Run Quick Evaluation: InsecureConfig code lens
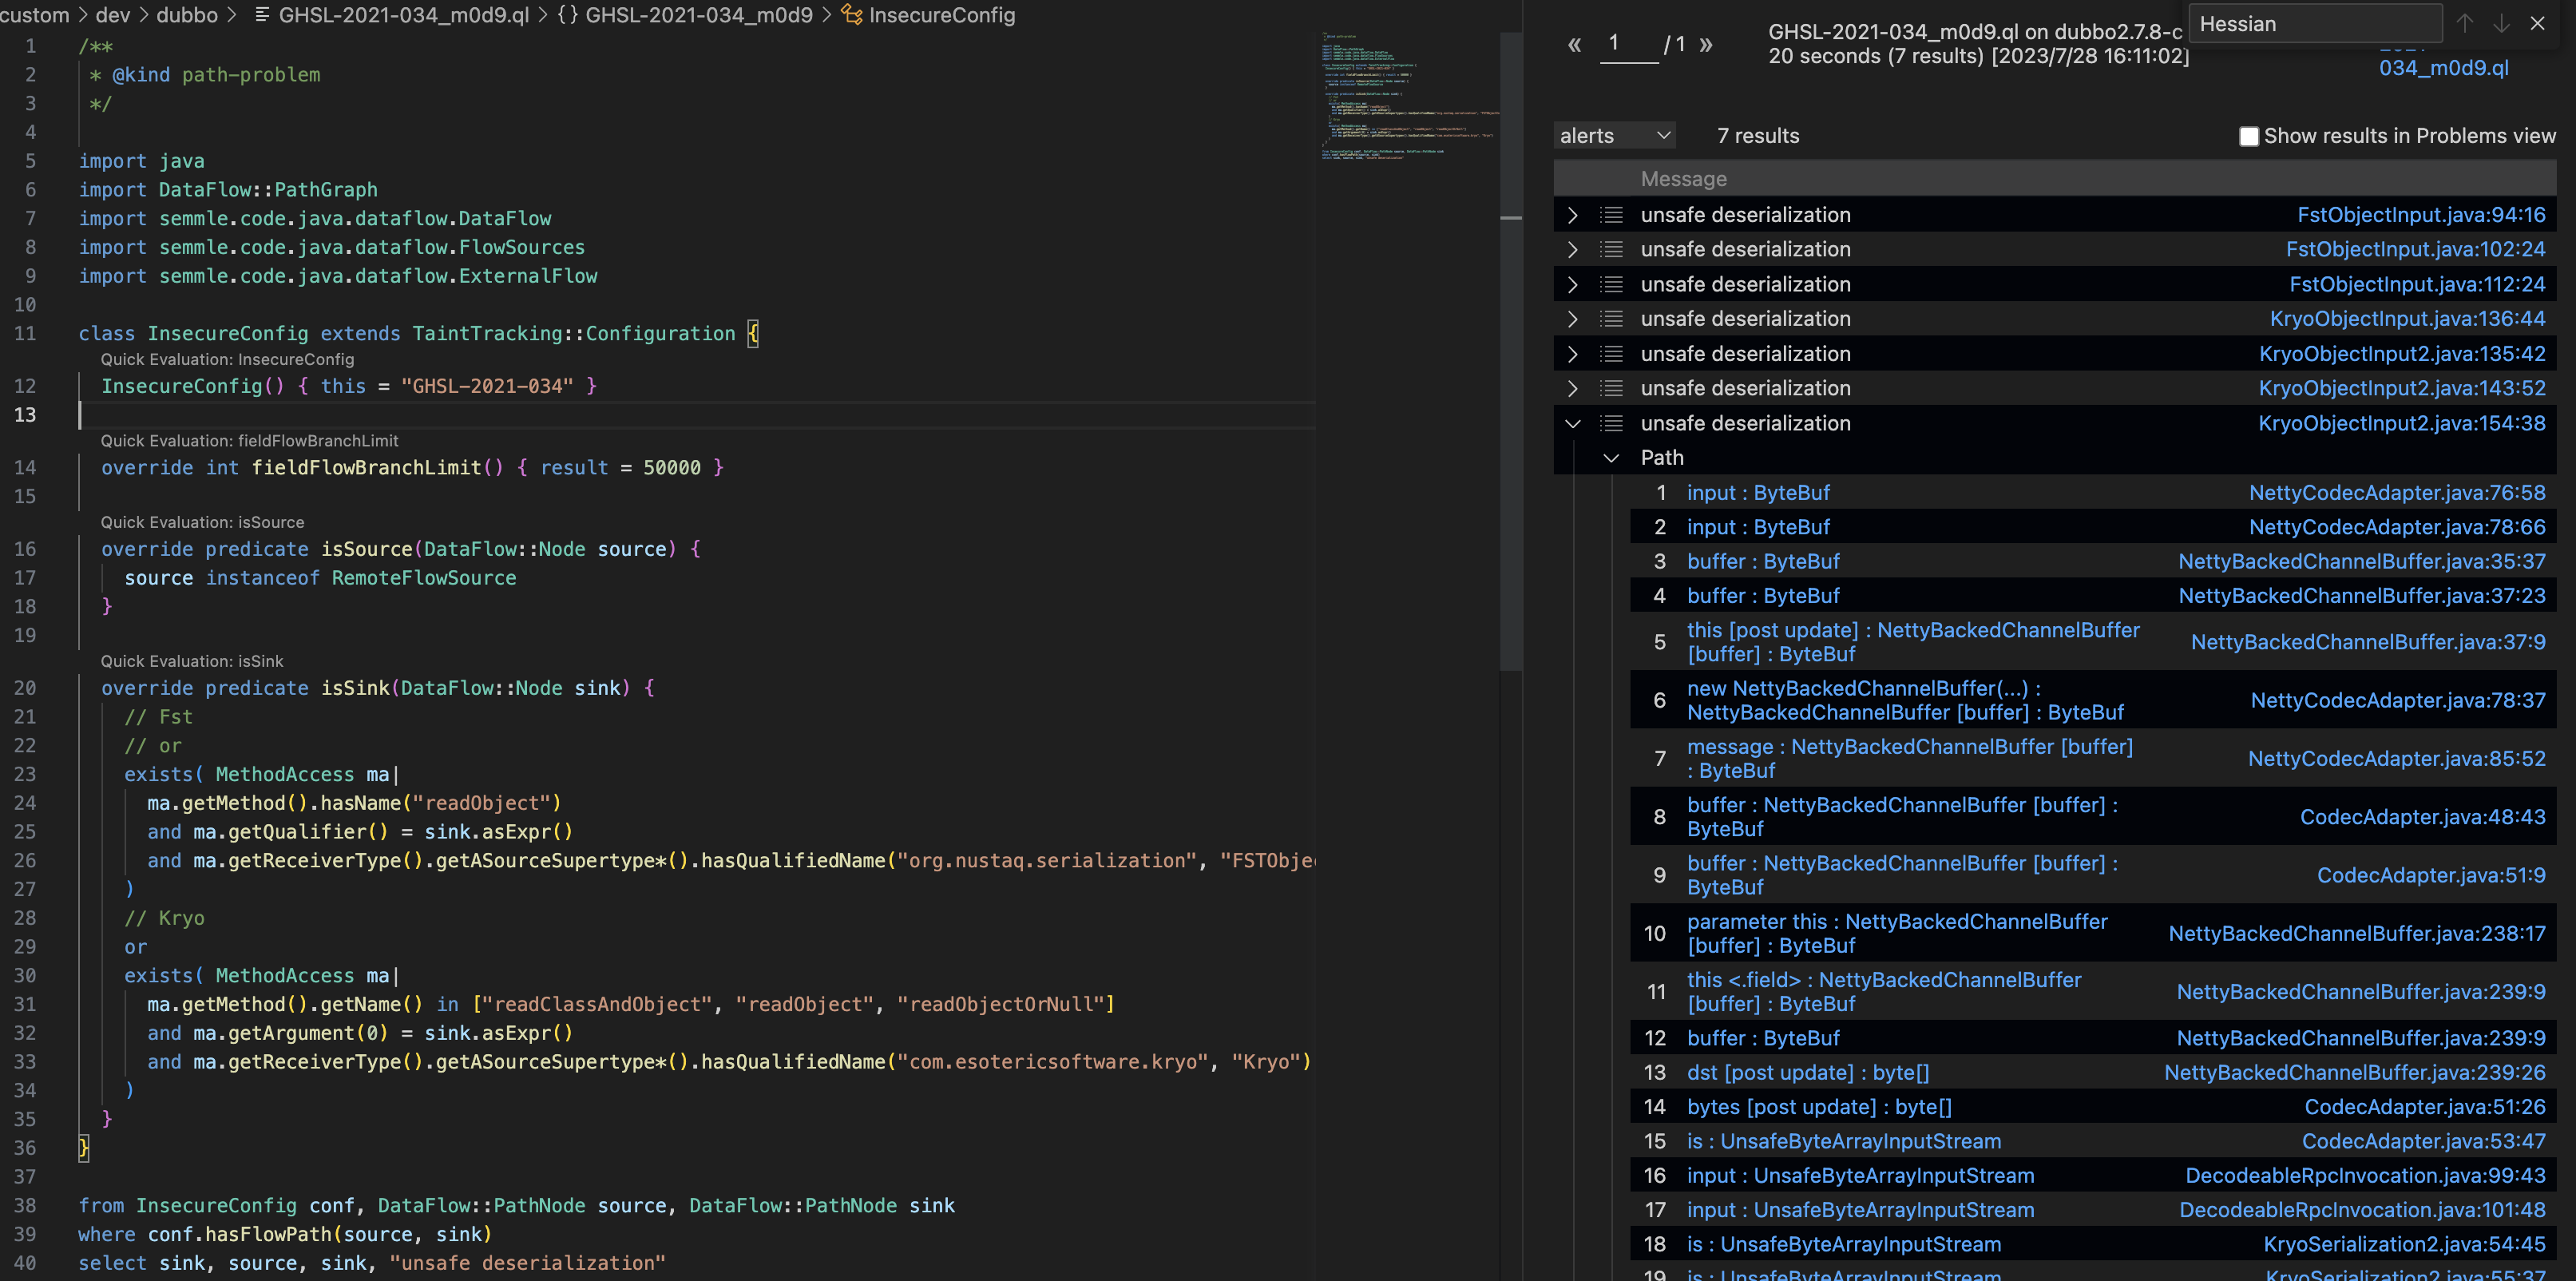This screenshot has height=1281, width=2576. [227, 359]
